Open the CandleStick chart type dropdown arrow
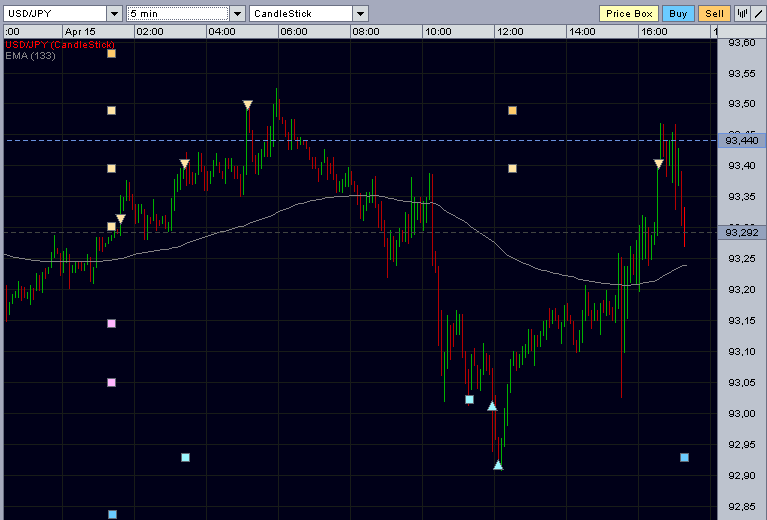 361,14
